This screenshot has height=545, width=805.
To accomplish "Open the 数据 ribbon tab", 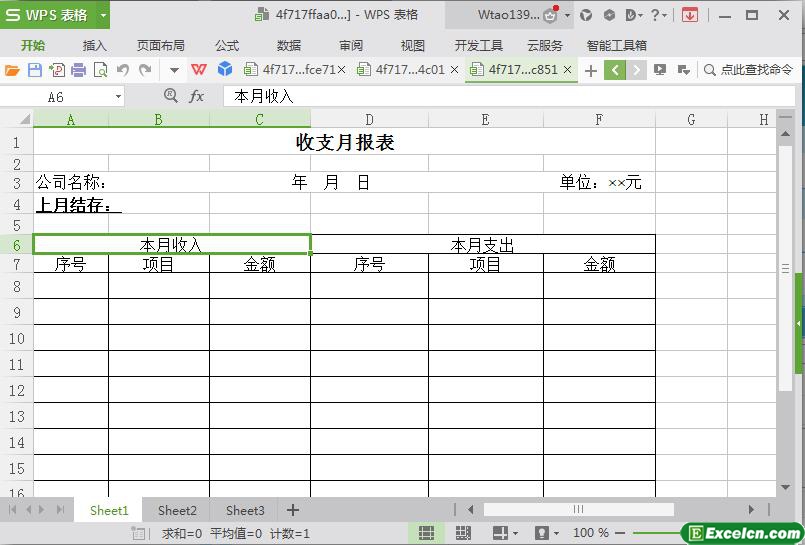I will click(289, 46).
